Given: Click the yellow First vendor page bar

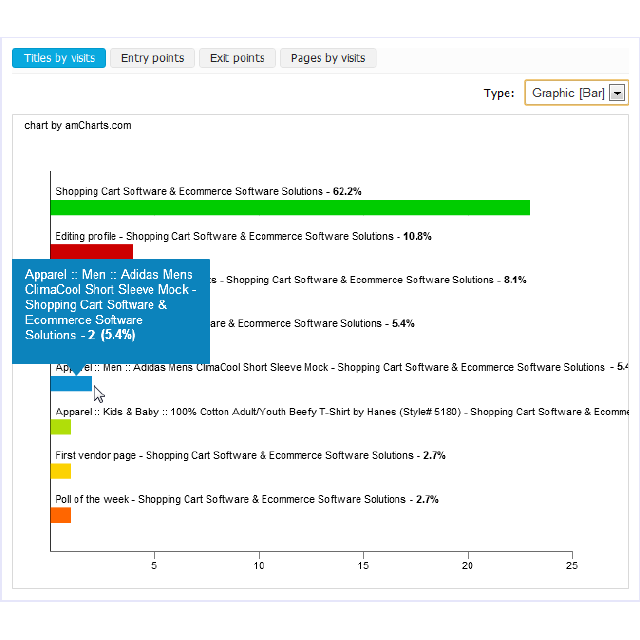Looking at the screenshot, I should (61, 471).
